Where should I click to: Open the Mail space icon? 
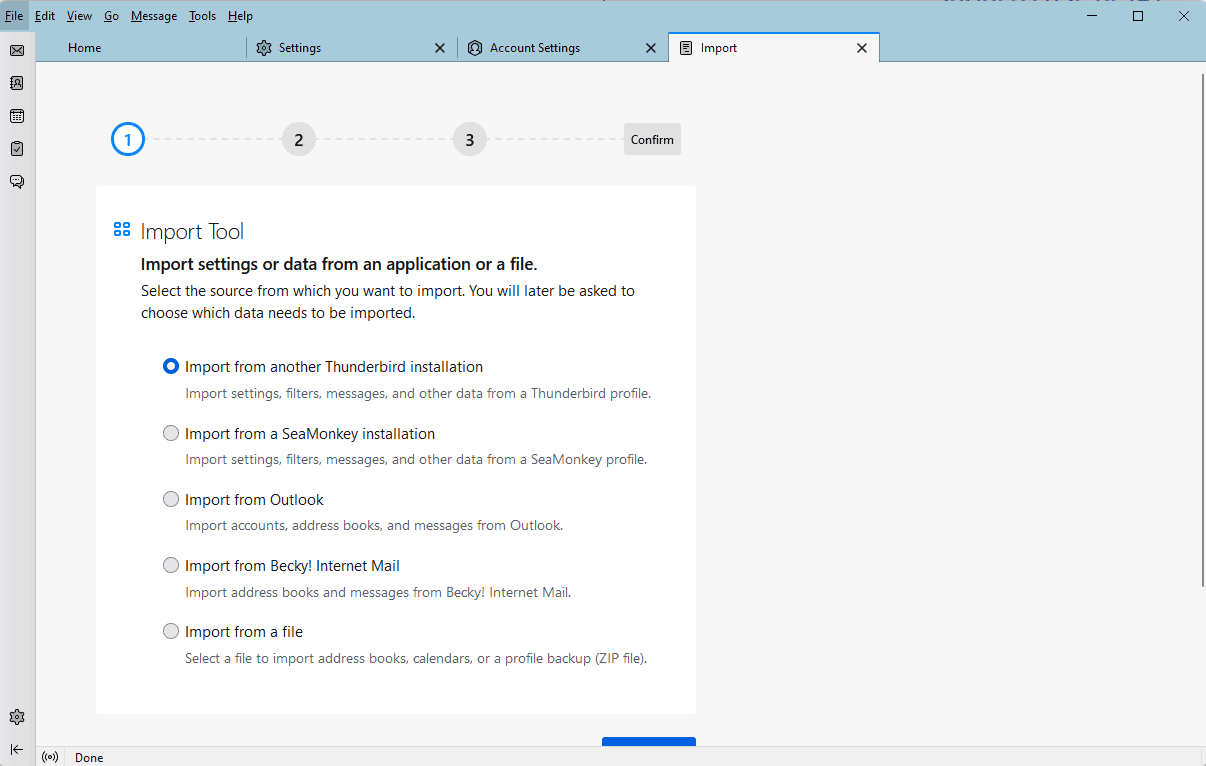[17, 50]
